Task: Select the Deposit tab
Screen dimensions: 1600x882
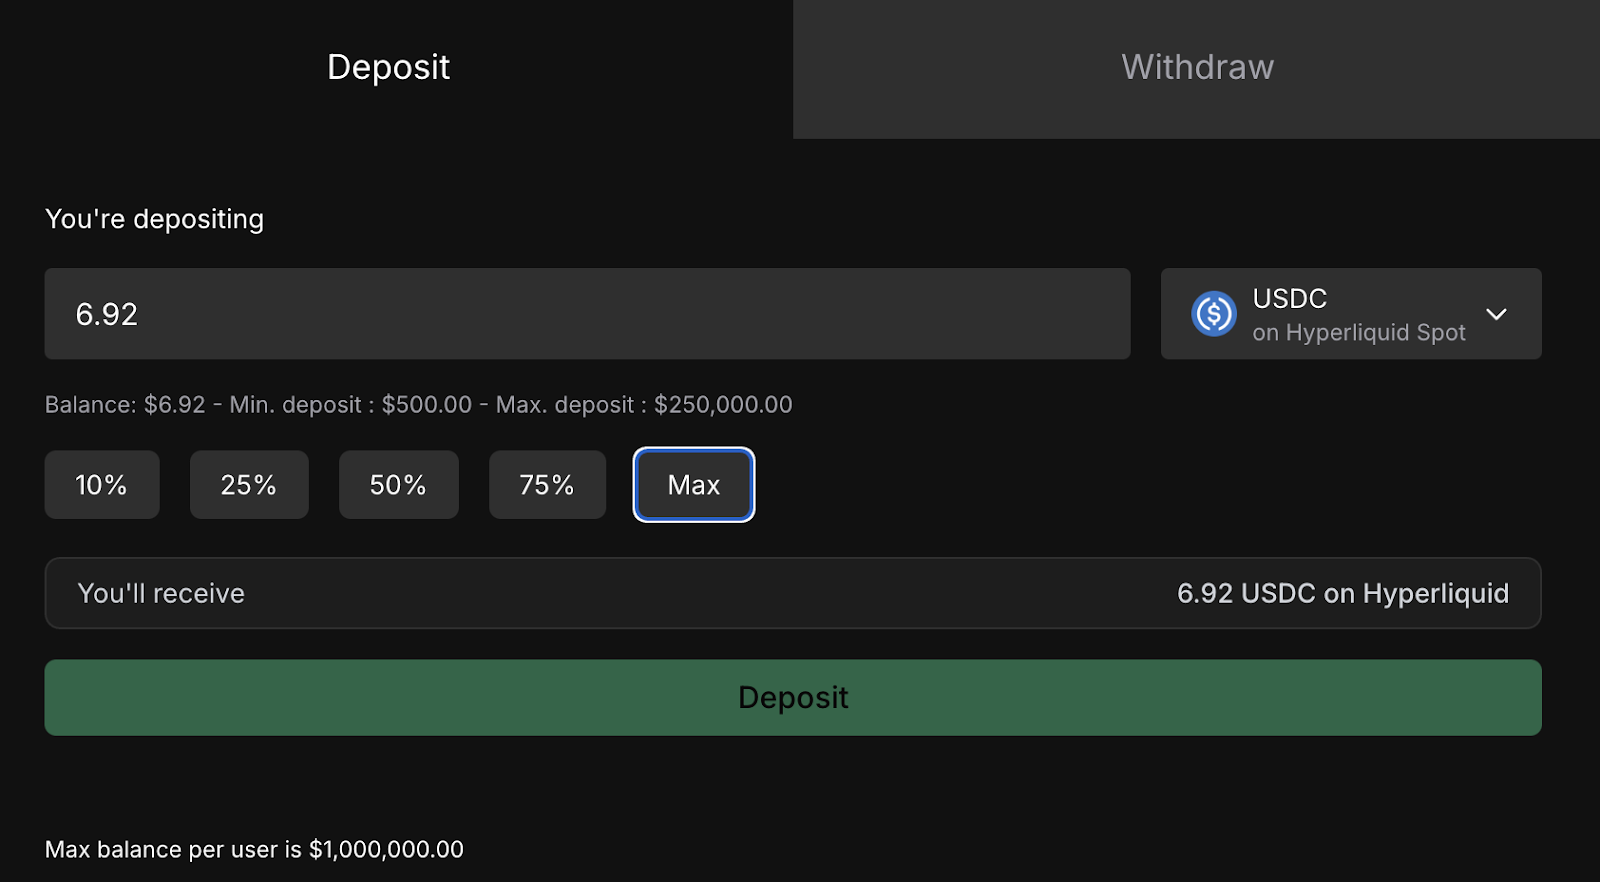Action: 389,68
